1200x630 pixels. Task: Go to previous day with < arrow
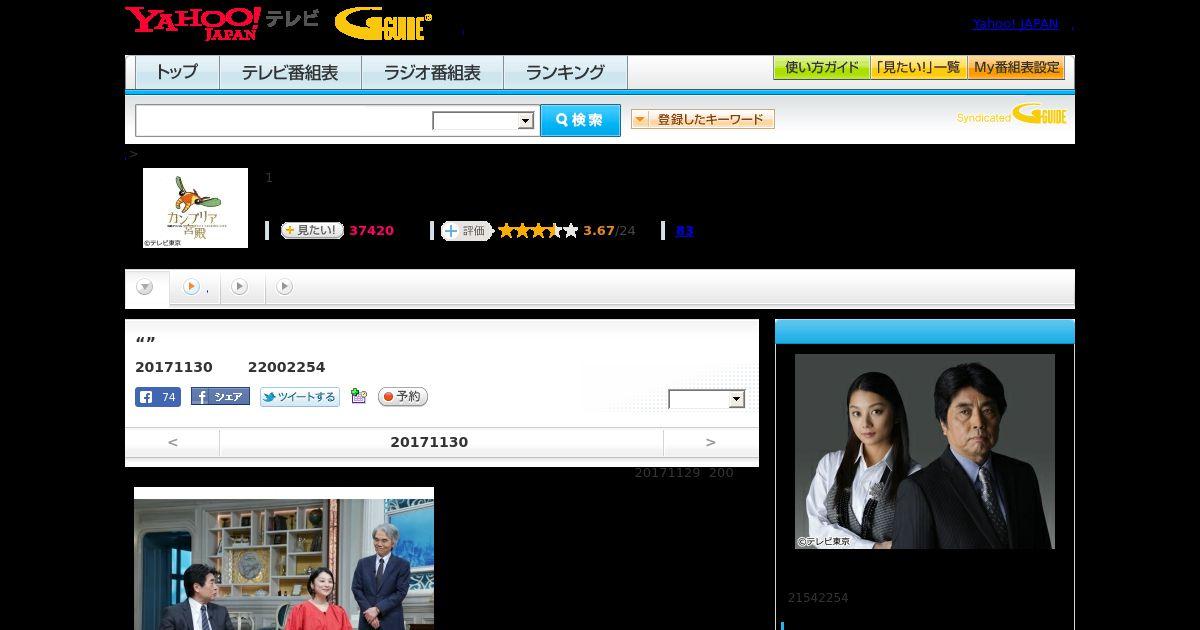tap(173, 442)
